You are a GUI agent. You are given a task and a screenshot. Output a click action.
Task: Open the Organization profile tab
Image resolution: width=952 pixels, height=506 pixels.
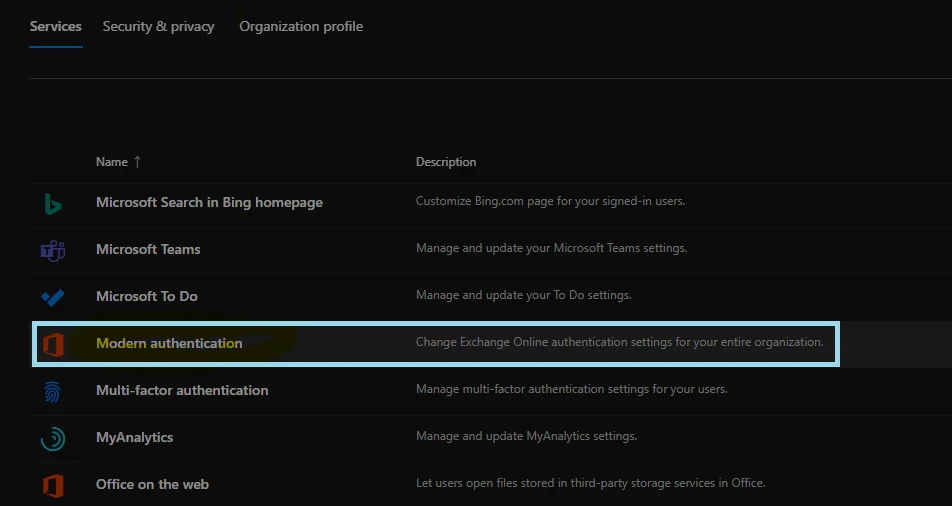[301, 26]
